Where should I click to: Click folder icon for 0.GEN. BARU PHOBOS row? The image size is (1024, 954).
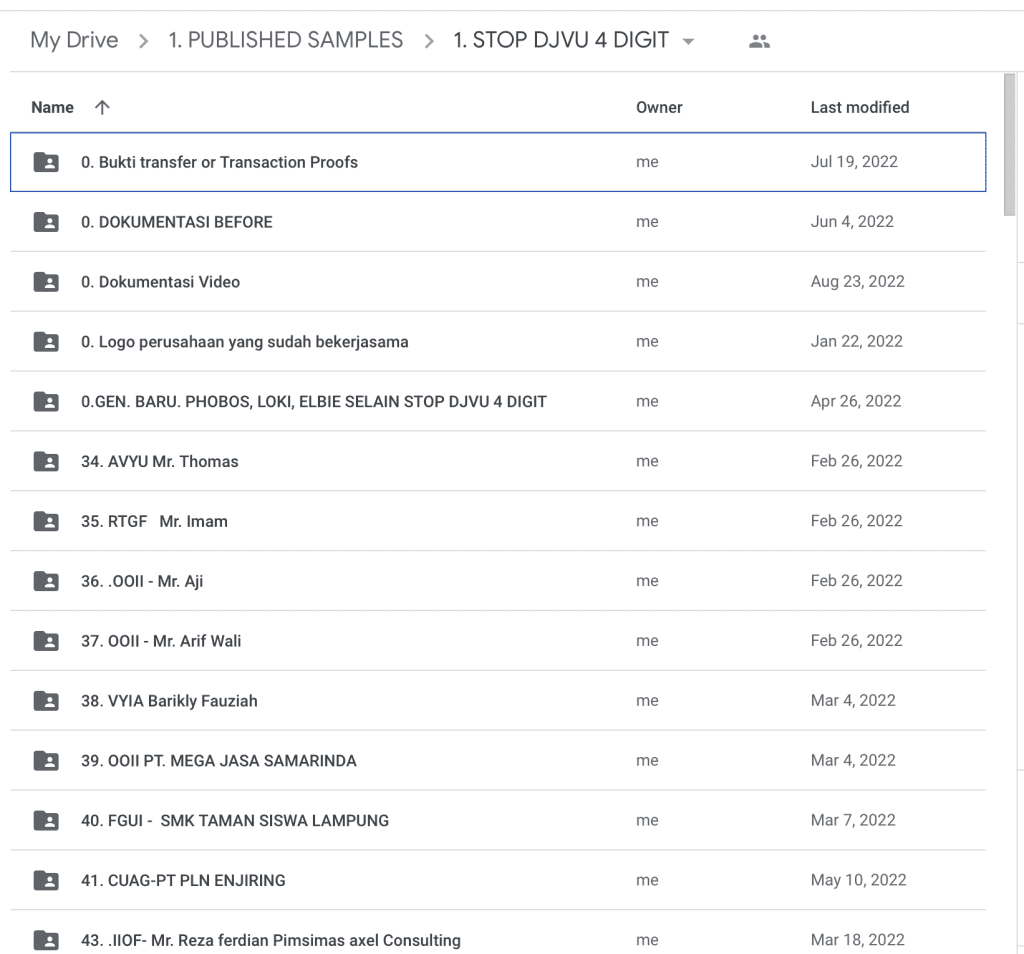(x=46, y=402)
